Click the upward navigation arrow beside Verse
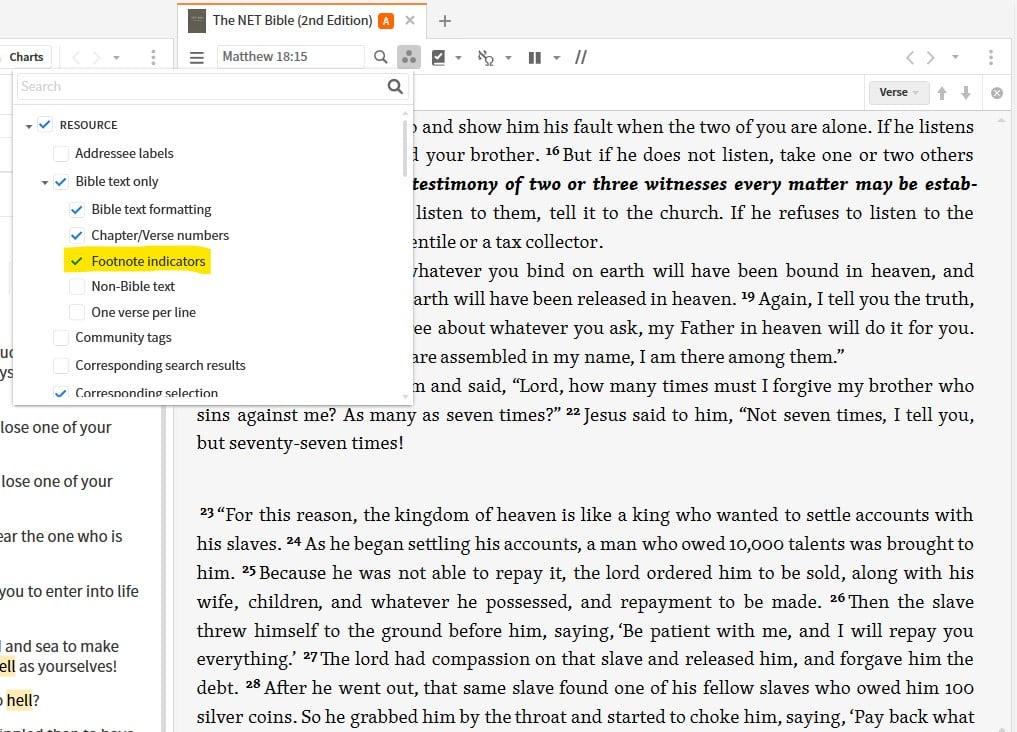The image size is (1017, 732). coord(943,92)
